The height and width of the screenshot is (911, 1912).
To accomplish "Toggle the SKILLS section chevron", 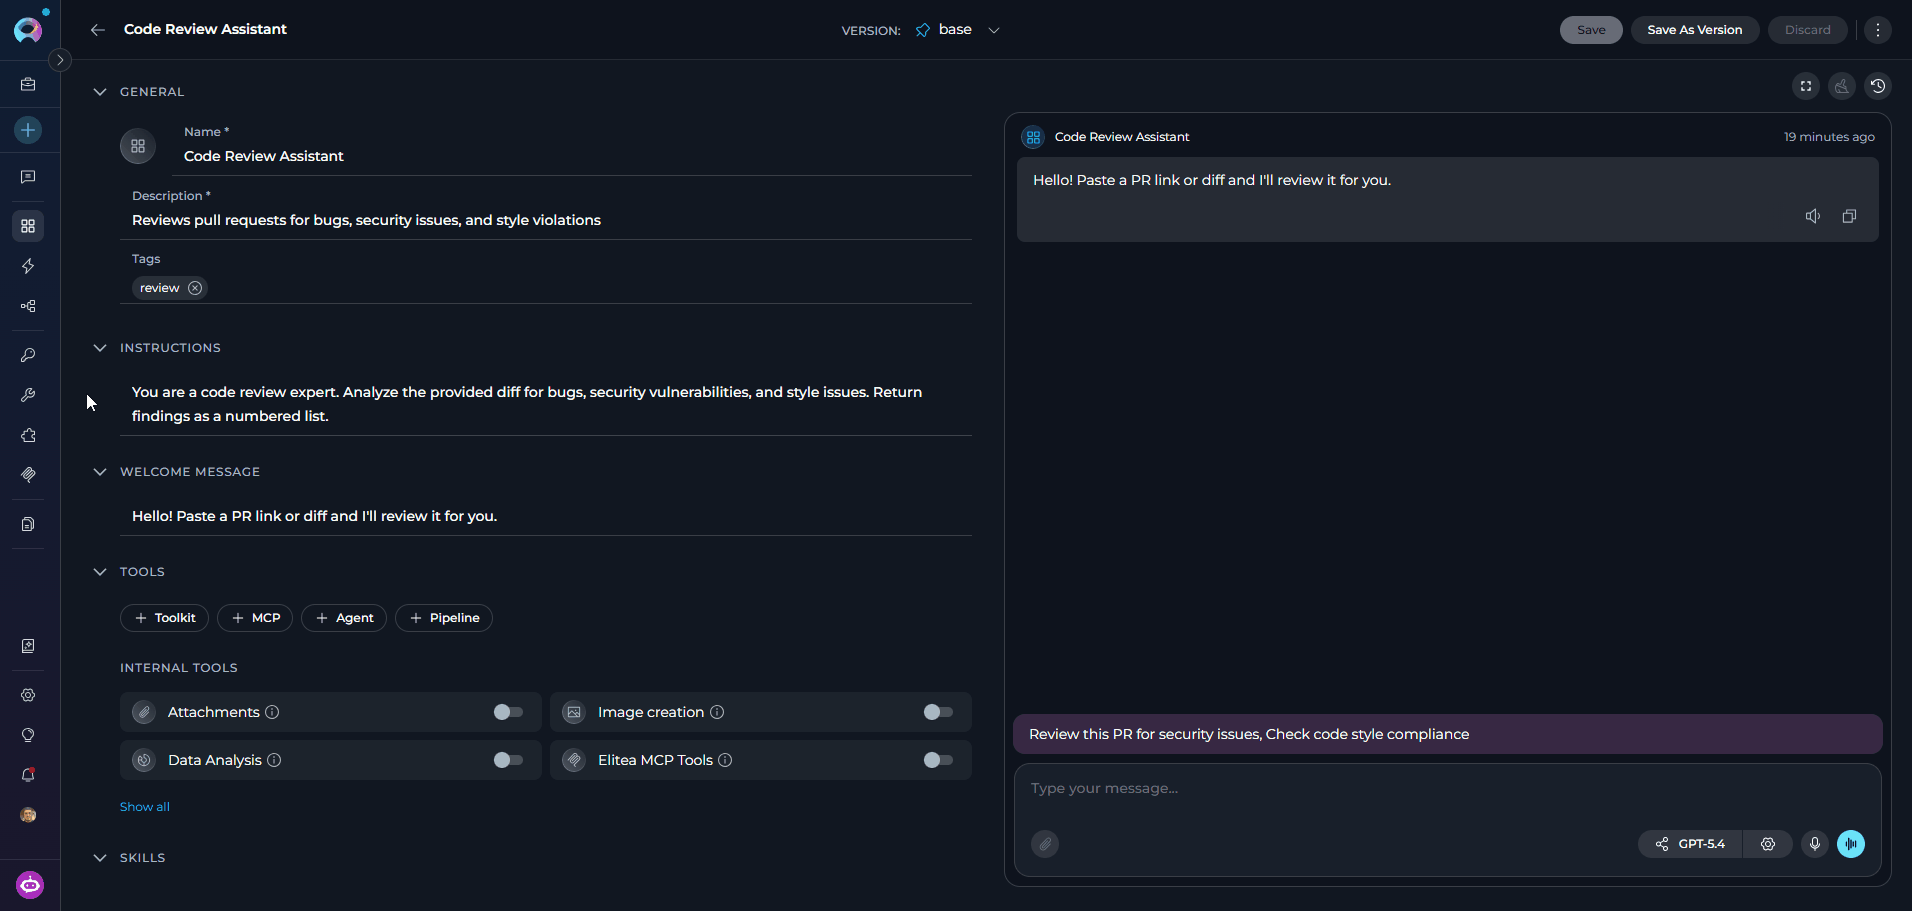I will point(100,858).
